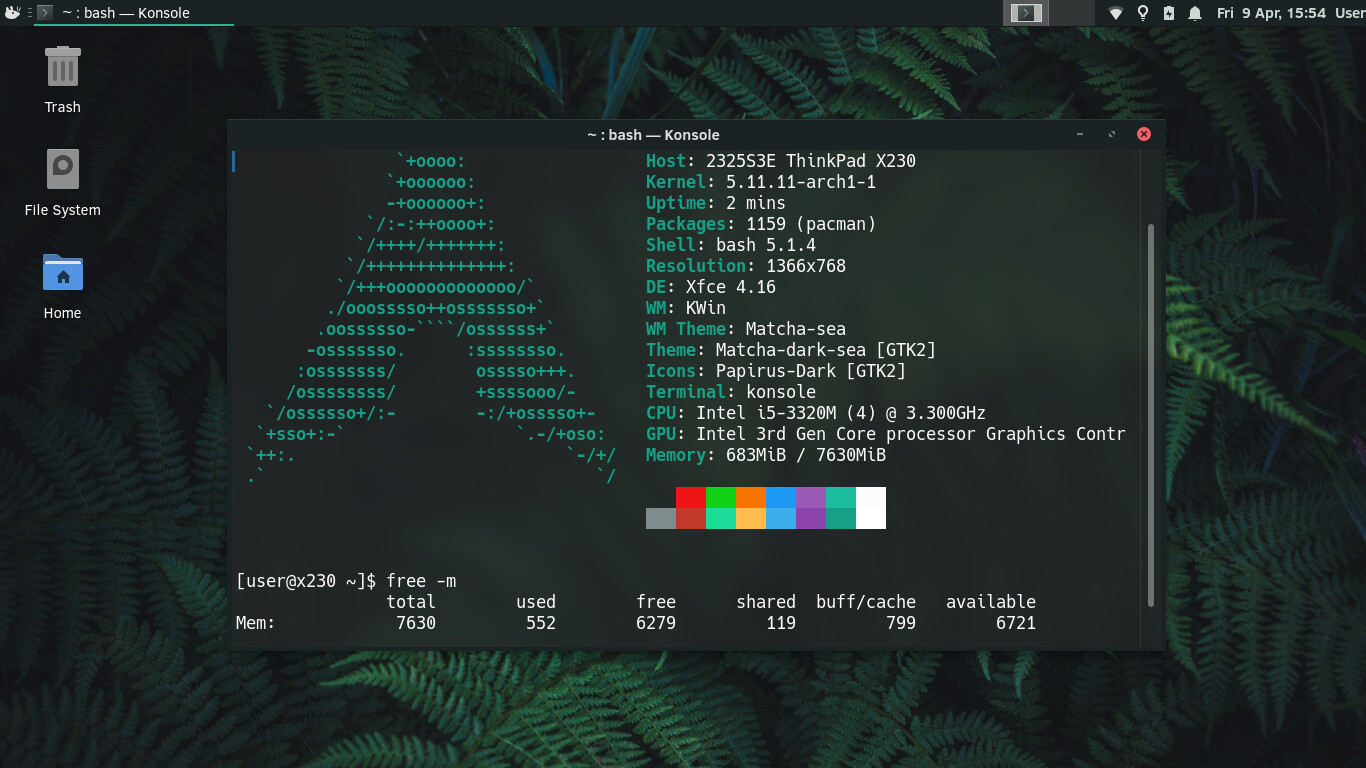Open the notification bell icon
The height and width of the screenshot is (768, 1366).
(x=1195, y=13)
